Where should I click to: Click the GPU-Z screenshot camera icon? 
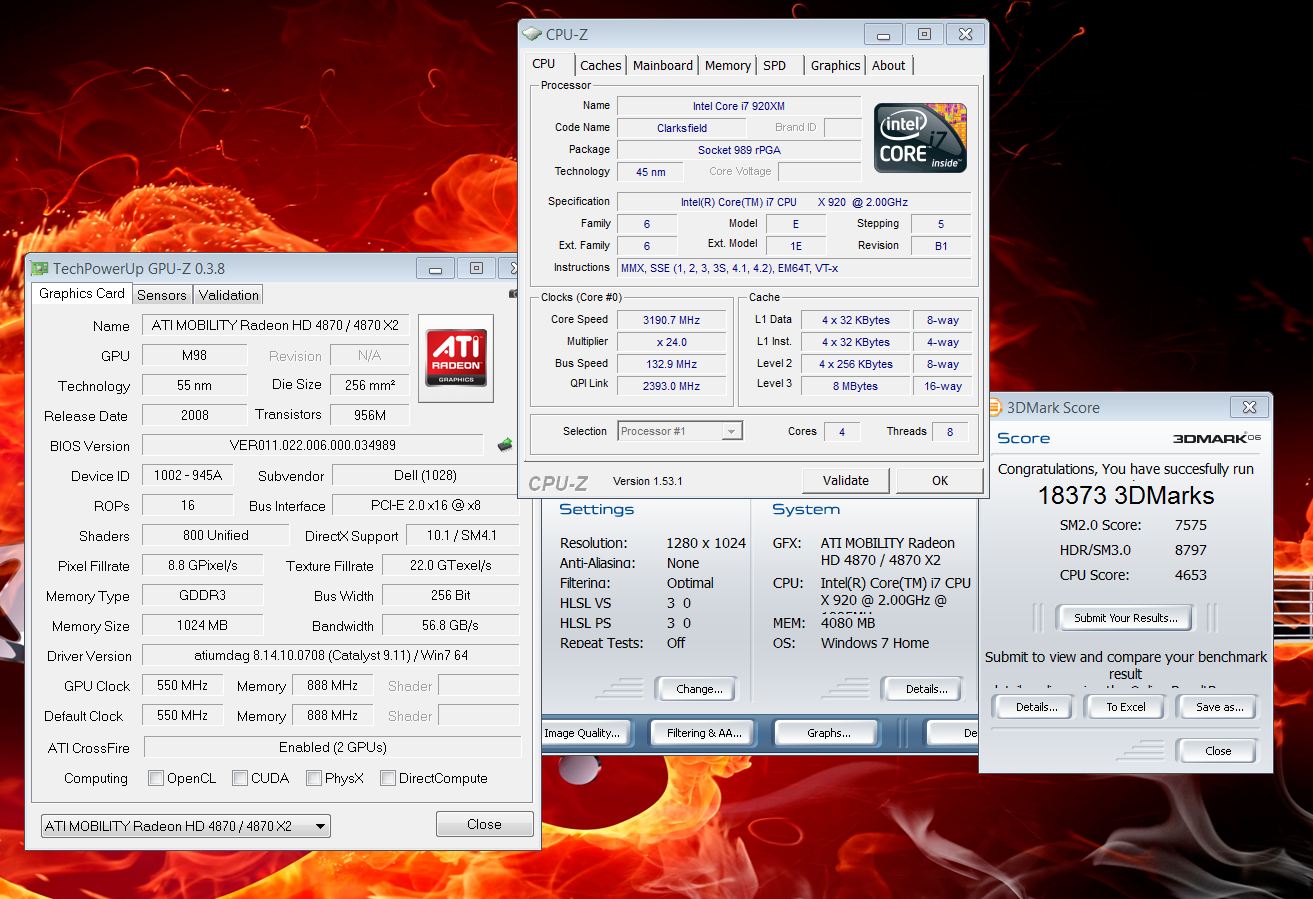coord(514,294)
